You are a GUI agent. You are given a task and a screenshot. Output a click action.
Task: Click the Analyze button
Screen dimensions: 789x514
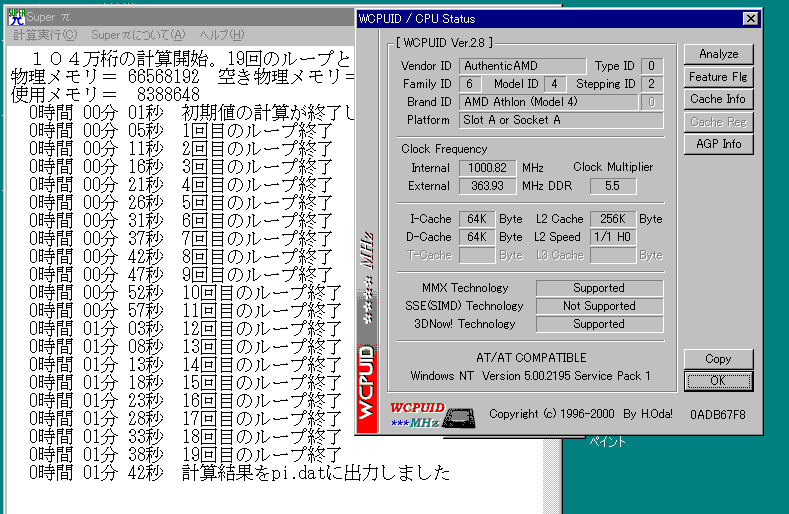click(x=719, y=54)
